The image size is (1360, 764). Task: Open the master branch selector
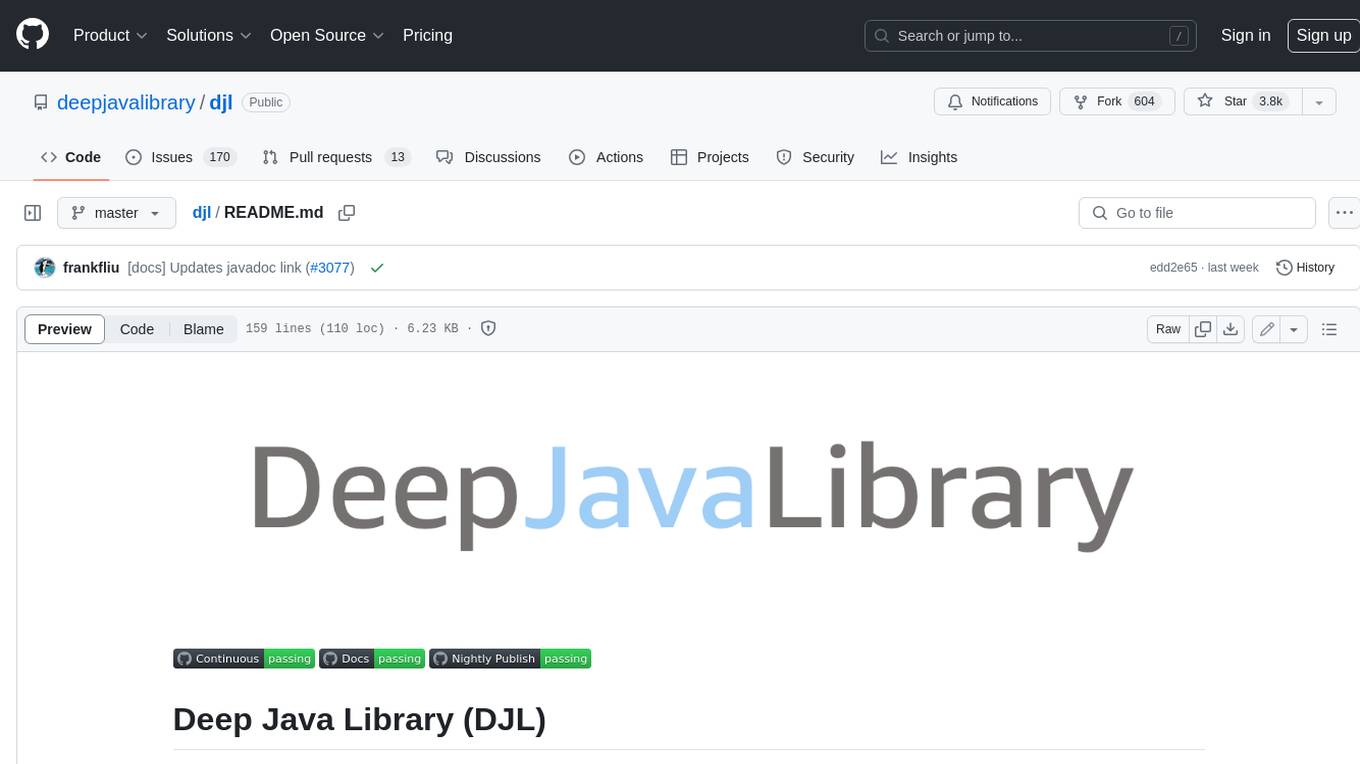coord(116,213)
